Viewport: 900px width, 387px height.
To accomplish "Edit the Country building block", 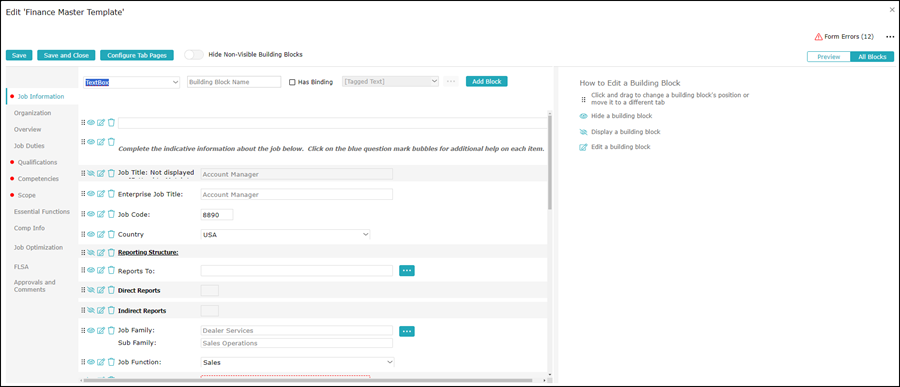I will 101,234.
